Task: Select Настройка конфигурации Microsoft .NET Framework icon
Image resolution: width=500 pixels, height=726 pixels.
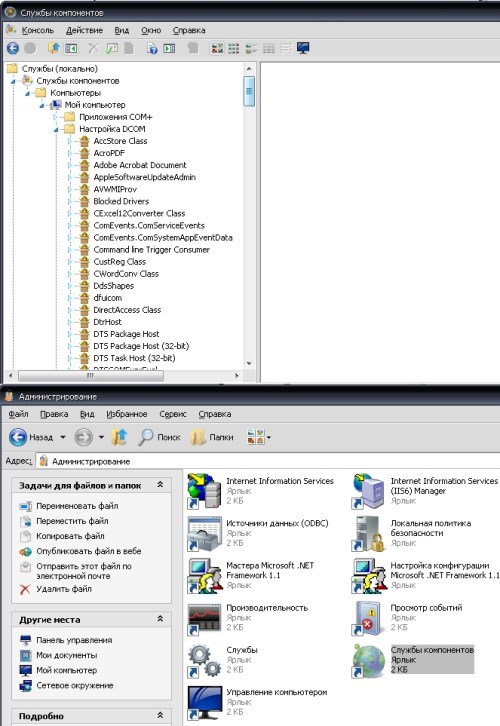Action: tap(369, 576)
